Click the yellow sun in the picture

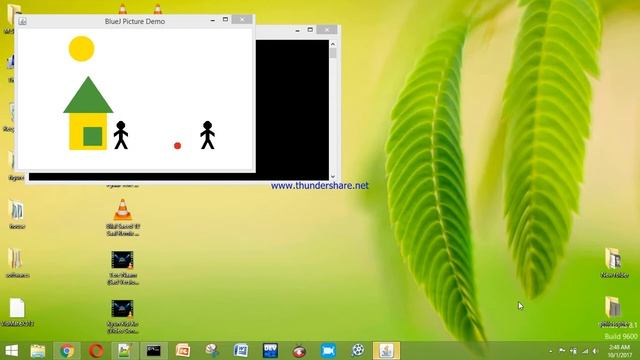coord(82,49)
